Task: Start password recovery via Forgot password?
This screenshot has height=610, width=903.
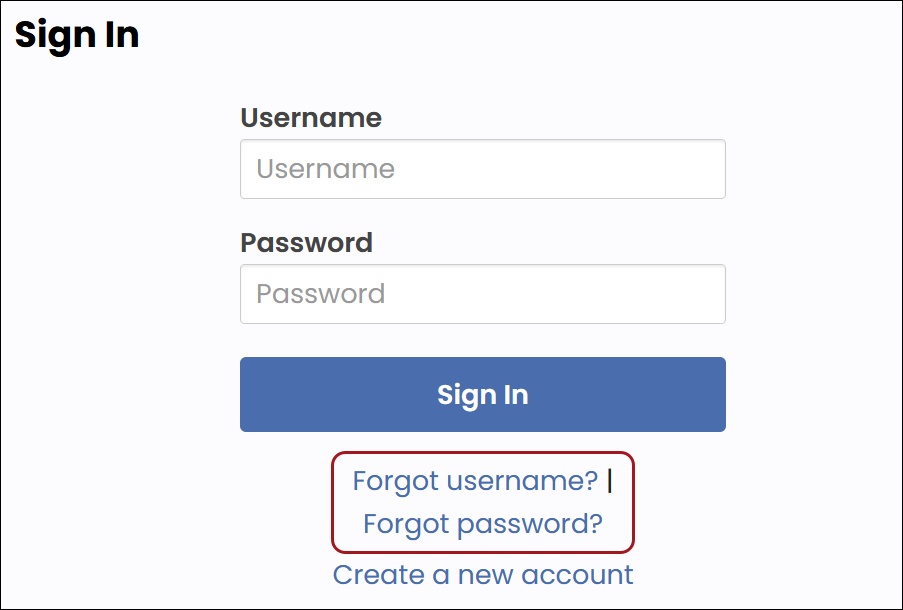Action: click(x=483, y=524)
